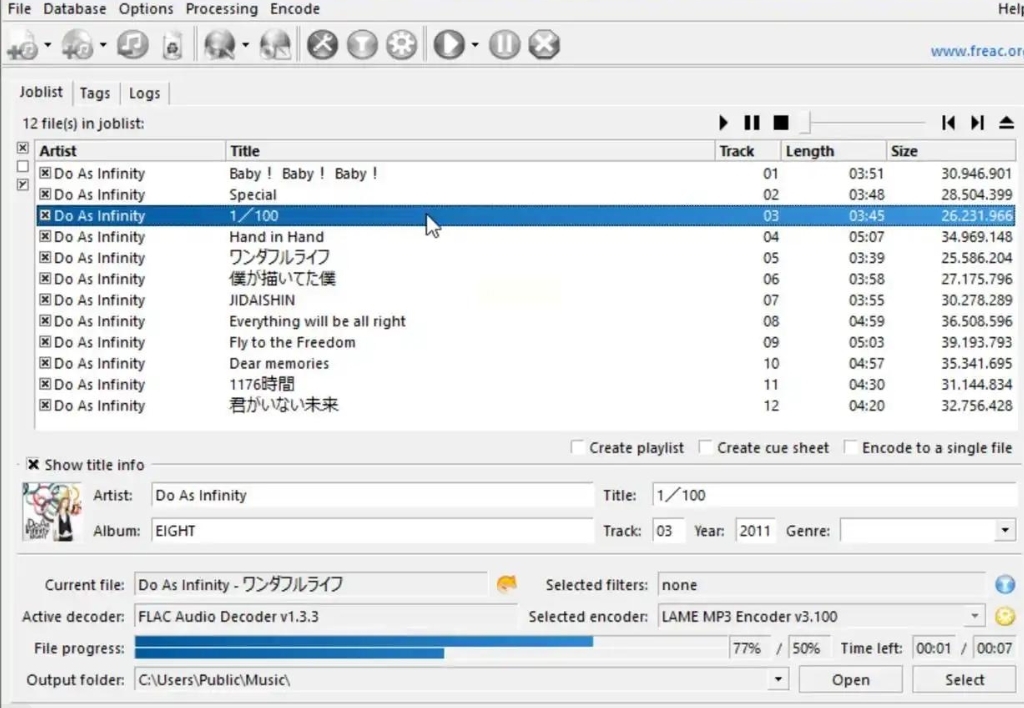
Task: Open Add CD contents dropdown arrow
Action: (103, 45)
